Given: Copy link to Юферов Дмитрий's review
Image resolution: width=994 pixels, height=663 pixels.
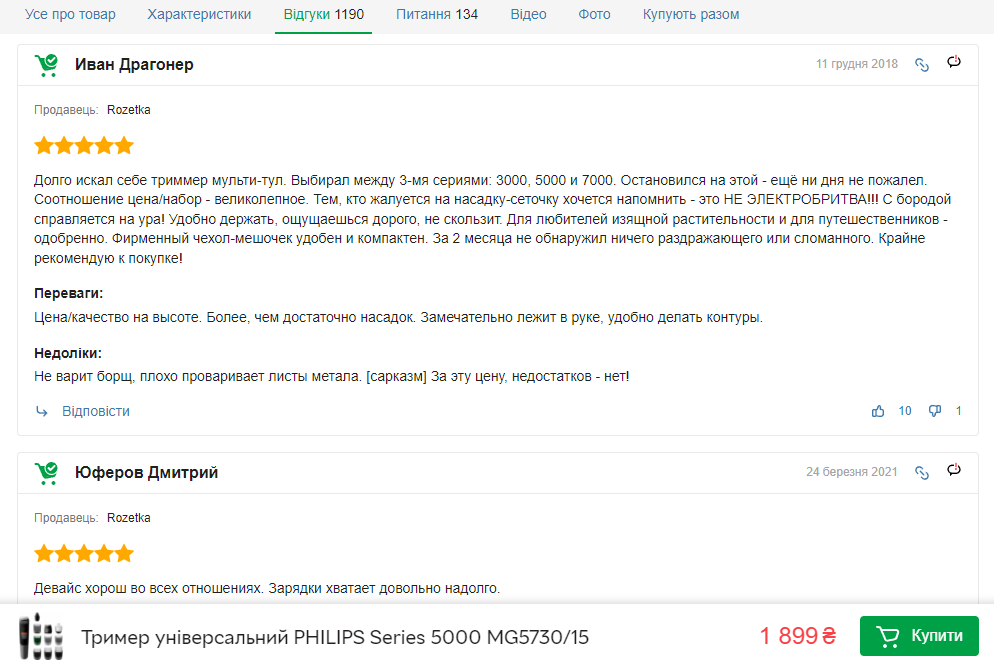Looking at the screenshot, I should tap(922, 473).
